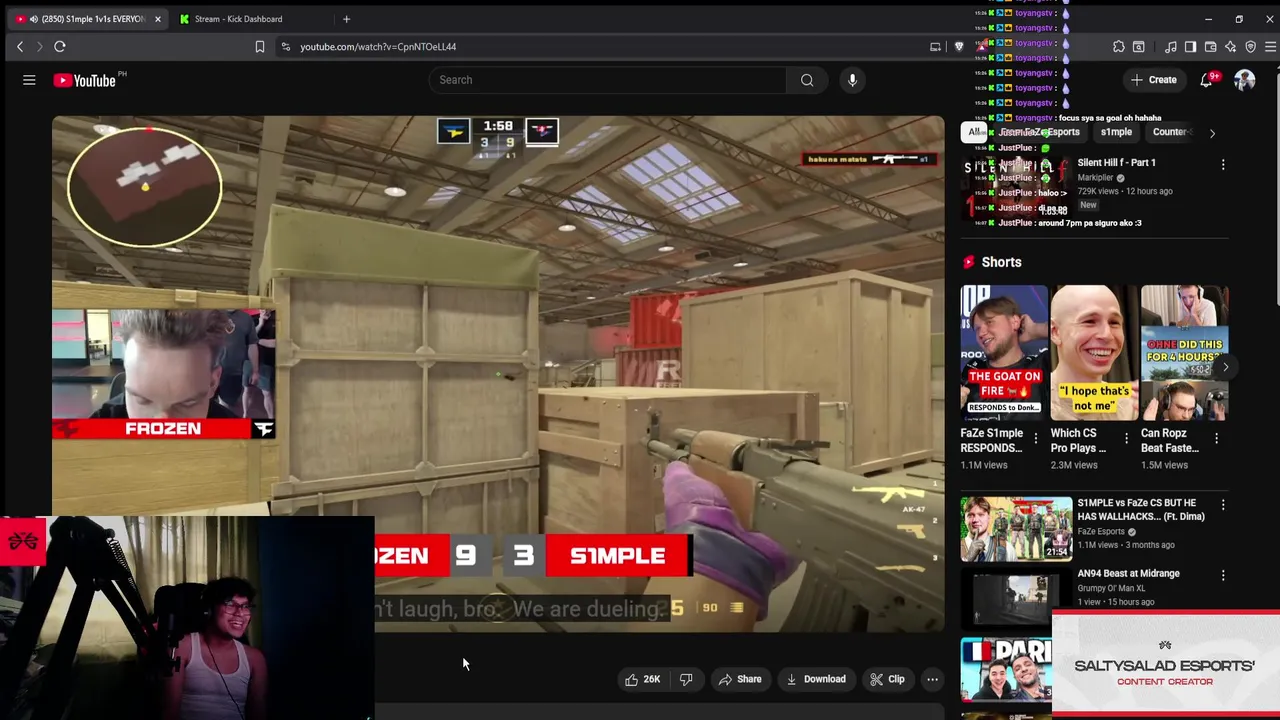
Task: Click the Create button
Action: pos(1154,80)
